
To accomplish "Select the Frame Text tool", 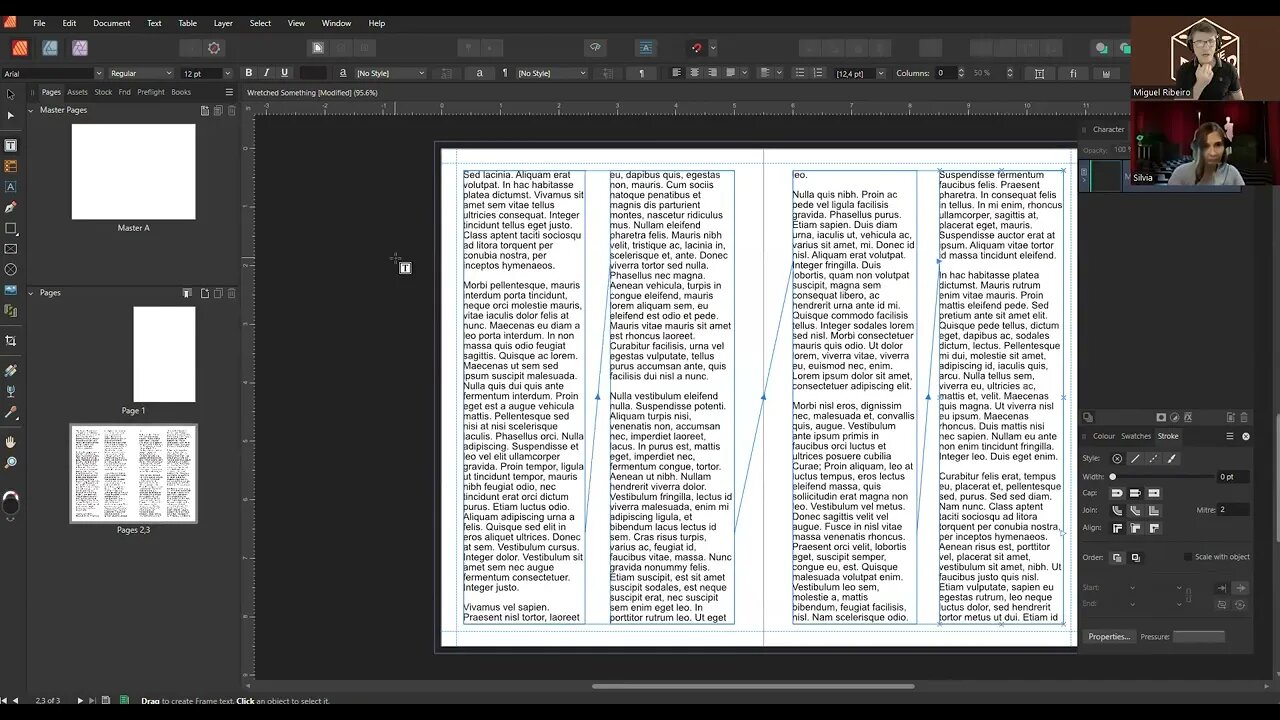I will click(x=11, y=145).
